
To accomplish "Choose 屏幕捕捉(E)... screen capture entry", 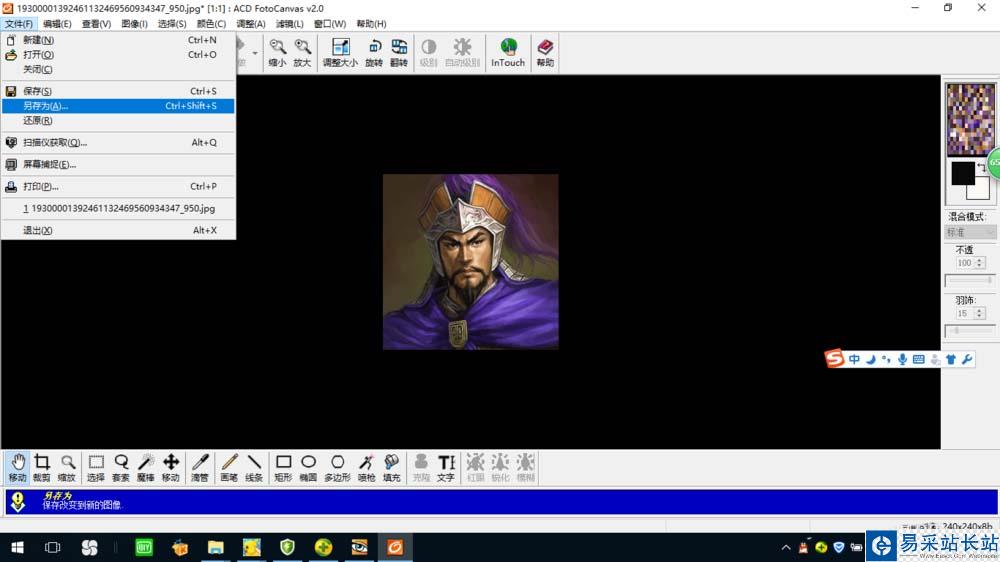I will 119,165.
